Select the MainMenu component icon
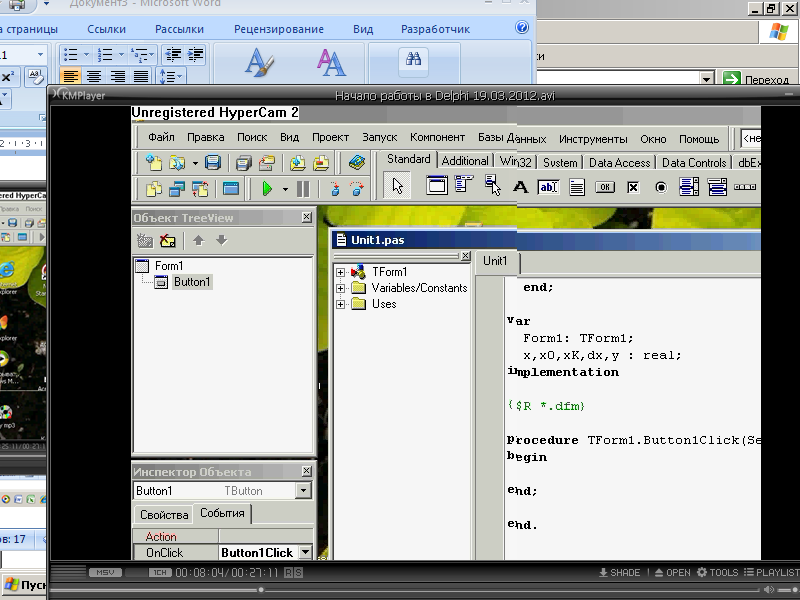This screenshot has height=600, width=800. point(464,184)
